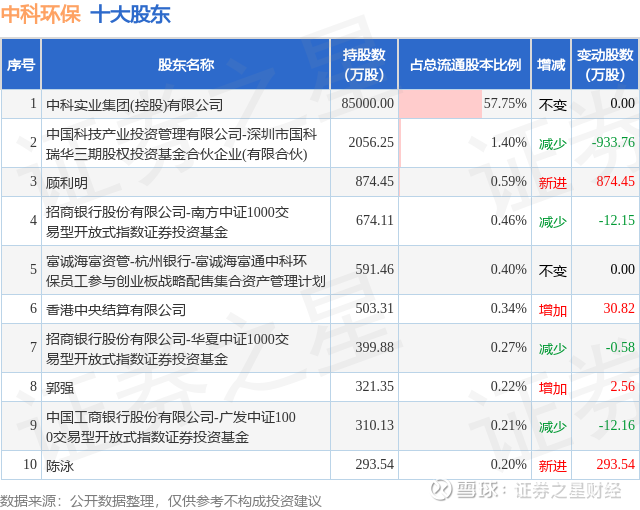Click change value -0.58
Image resolution: width=640 pixels, height=510 pixels.
[x=620, y=347]
